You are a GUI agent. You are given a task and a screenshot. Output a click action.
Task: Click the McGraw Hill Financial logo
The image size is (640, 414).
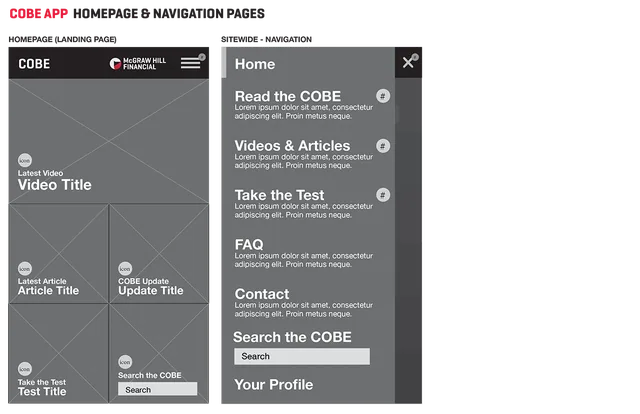coord(138,63)
